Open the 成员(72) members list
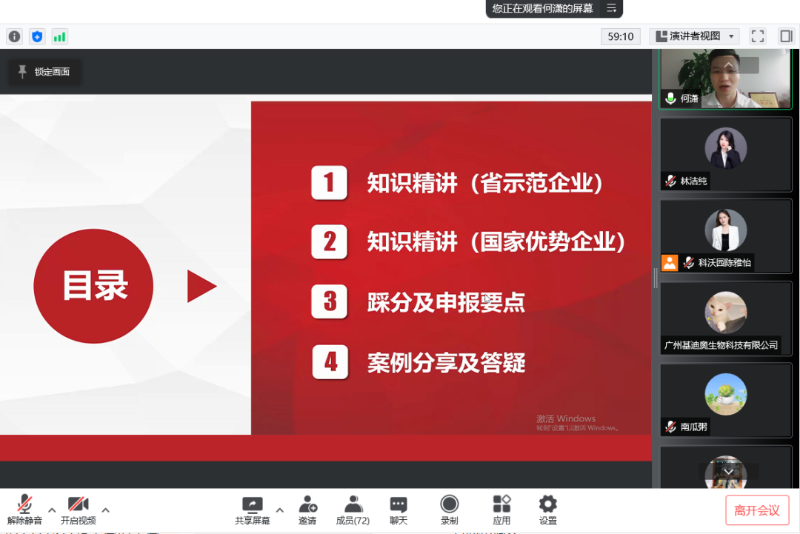This screenshot has width=800, height=534. [352, 506]
